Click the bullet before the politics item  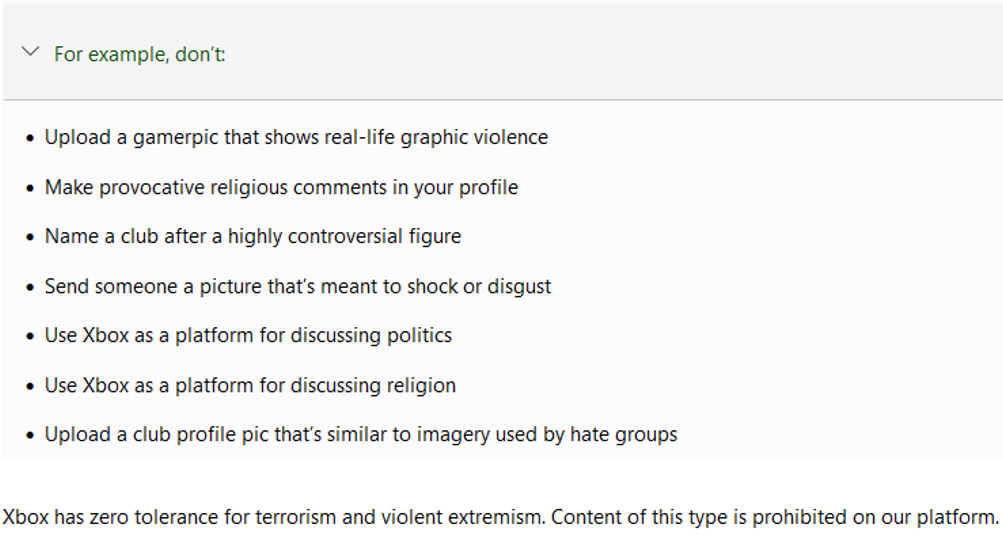31,337
